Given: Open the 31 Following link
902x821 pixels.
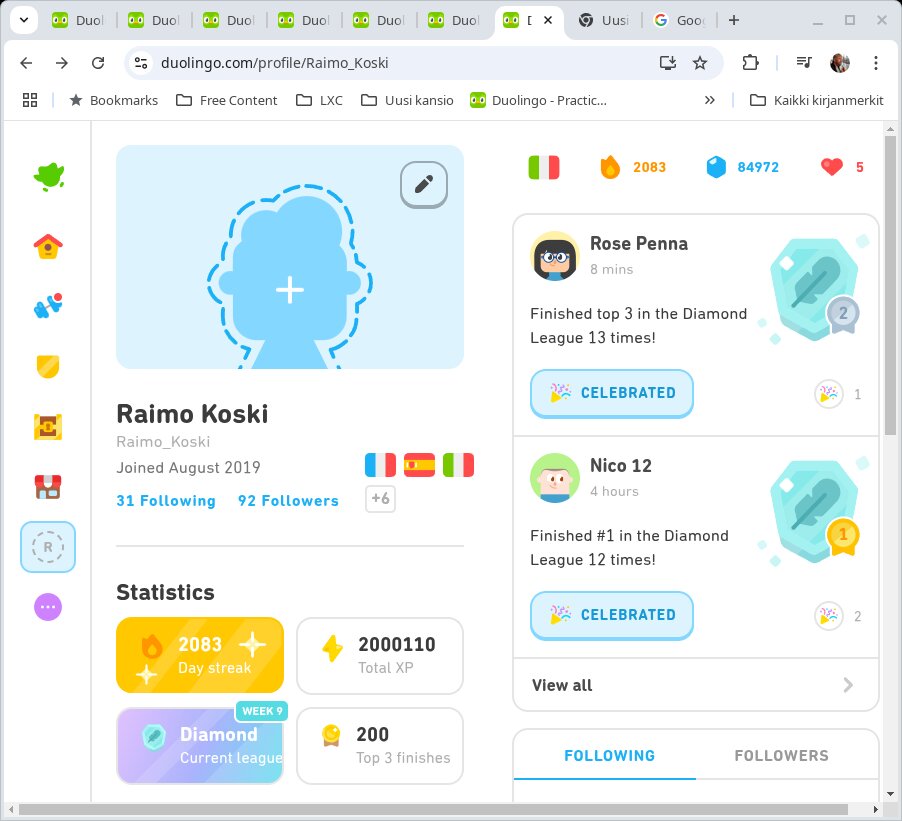Looking at the screenshot, I should tap(166, 501).
